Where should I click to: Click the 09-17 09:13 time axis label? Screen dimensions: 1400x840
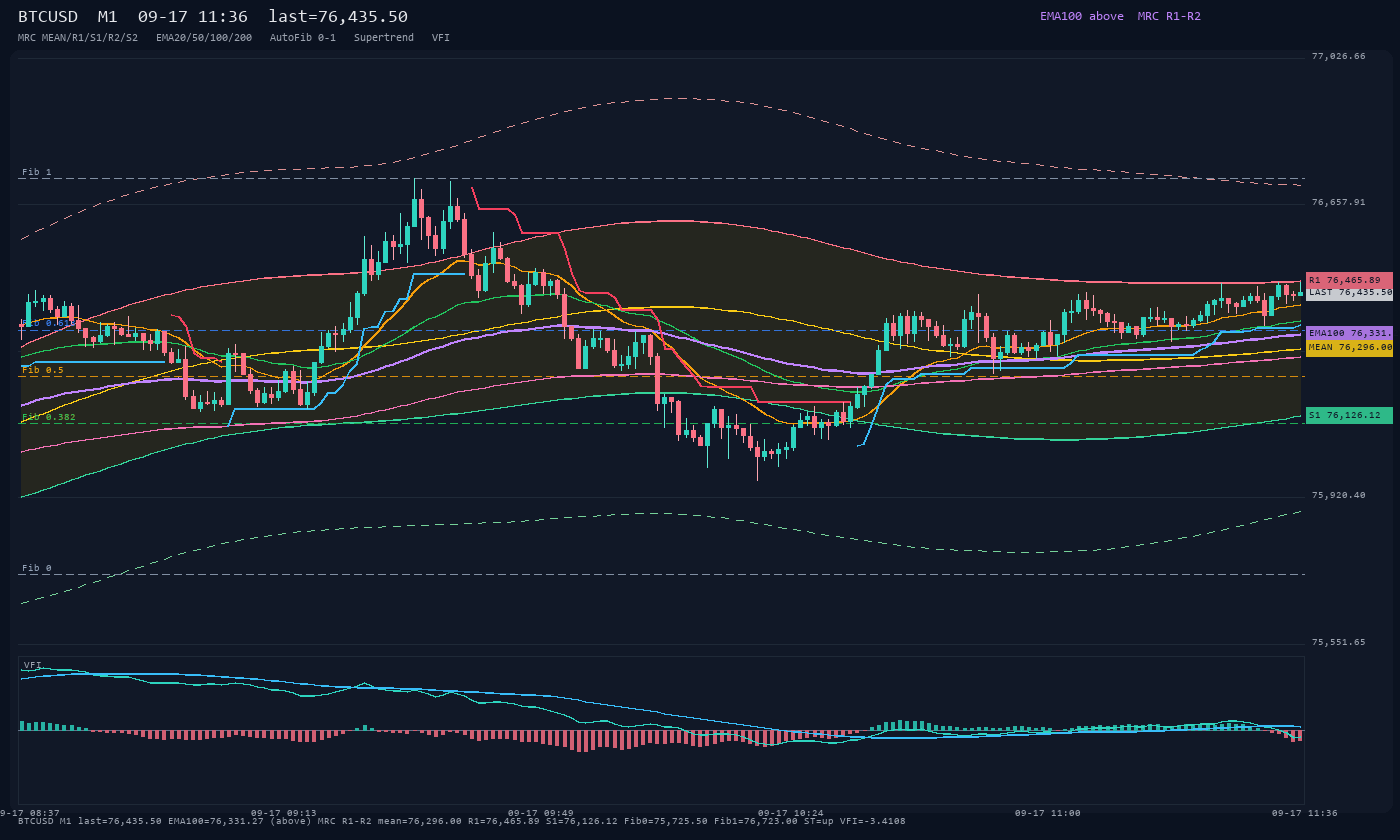[284, 813]
